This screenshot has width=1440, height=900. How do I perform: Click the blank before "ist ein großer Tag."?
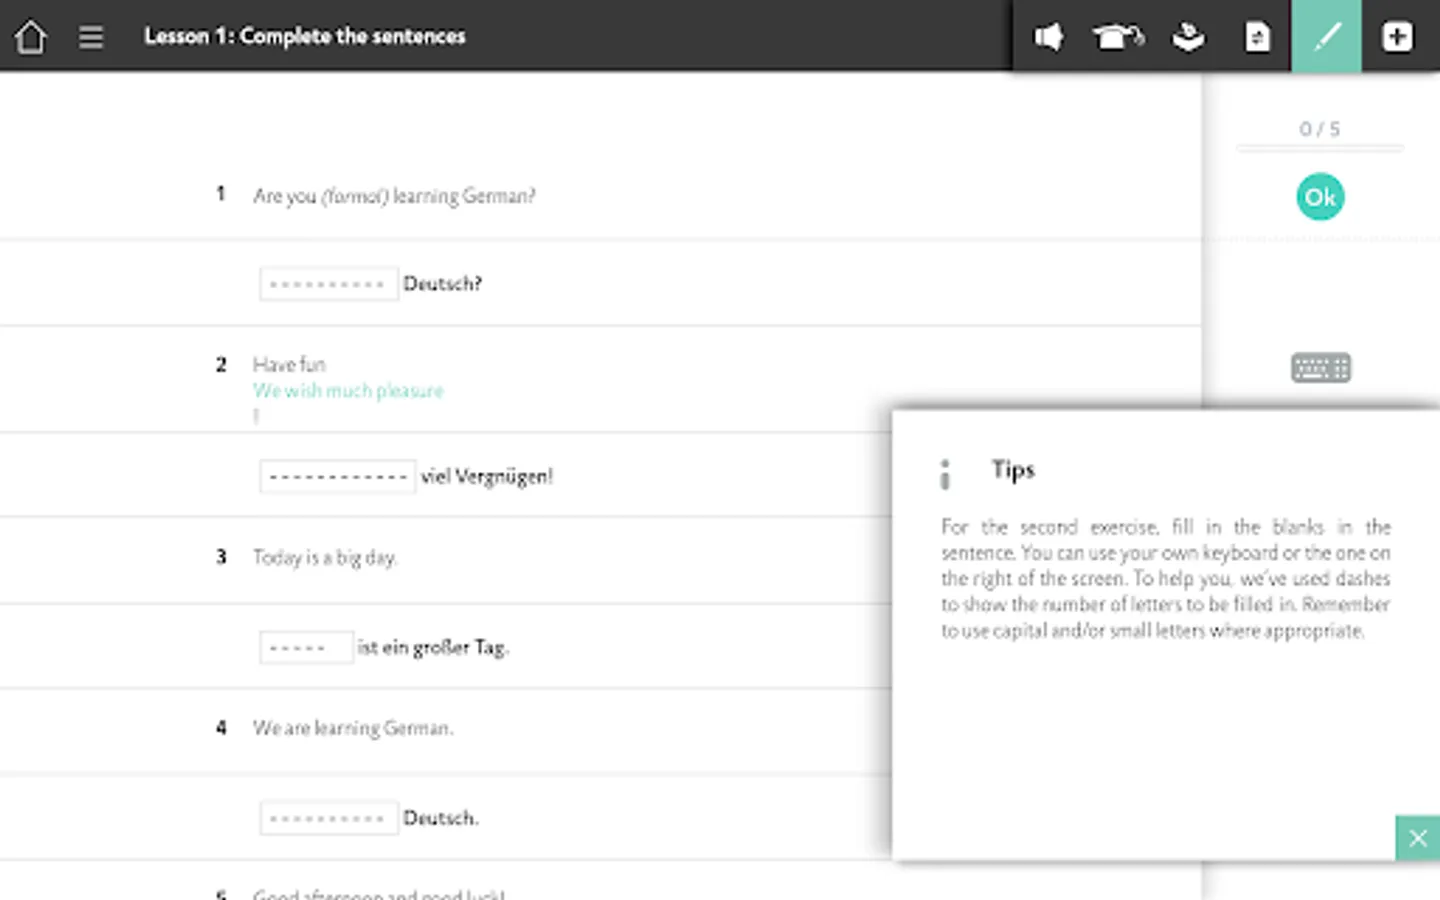click(305, 647)
